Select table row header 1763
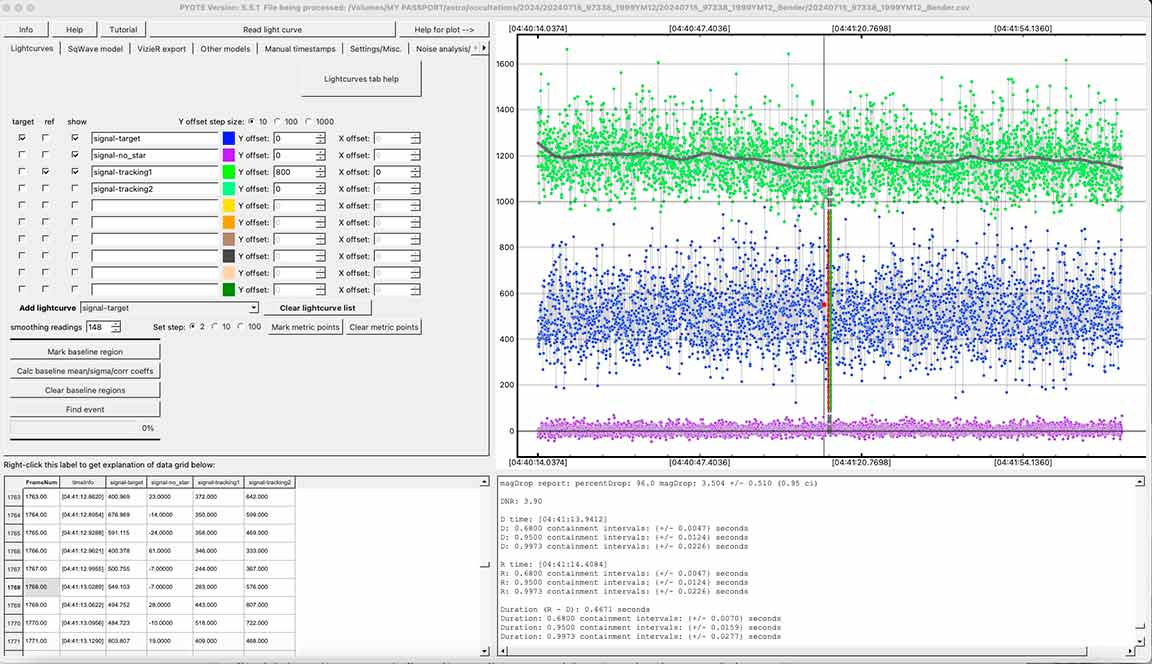This screenshot has width=1152, height=664. 14,497
